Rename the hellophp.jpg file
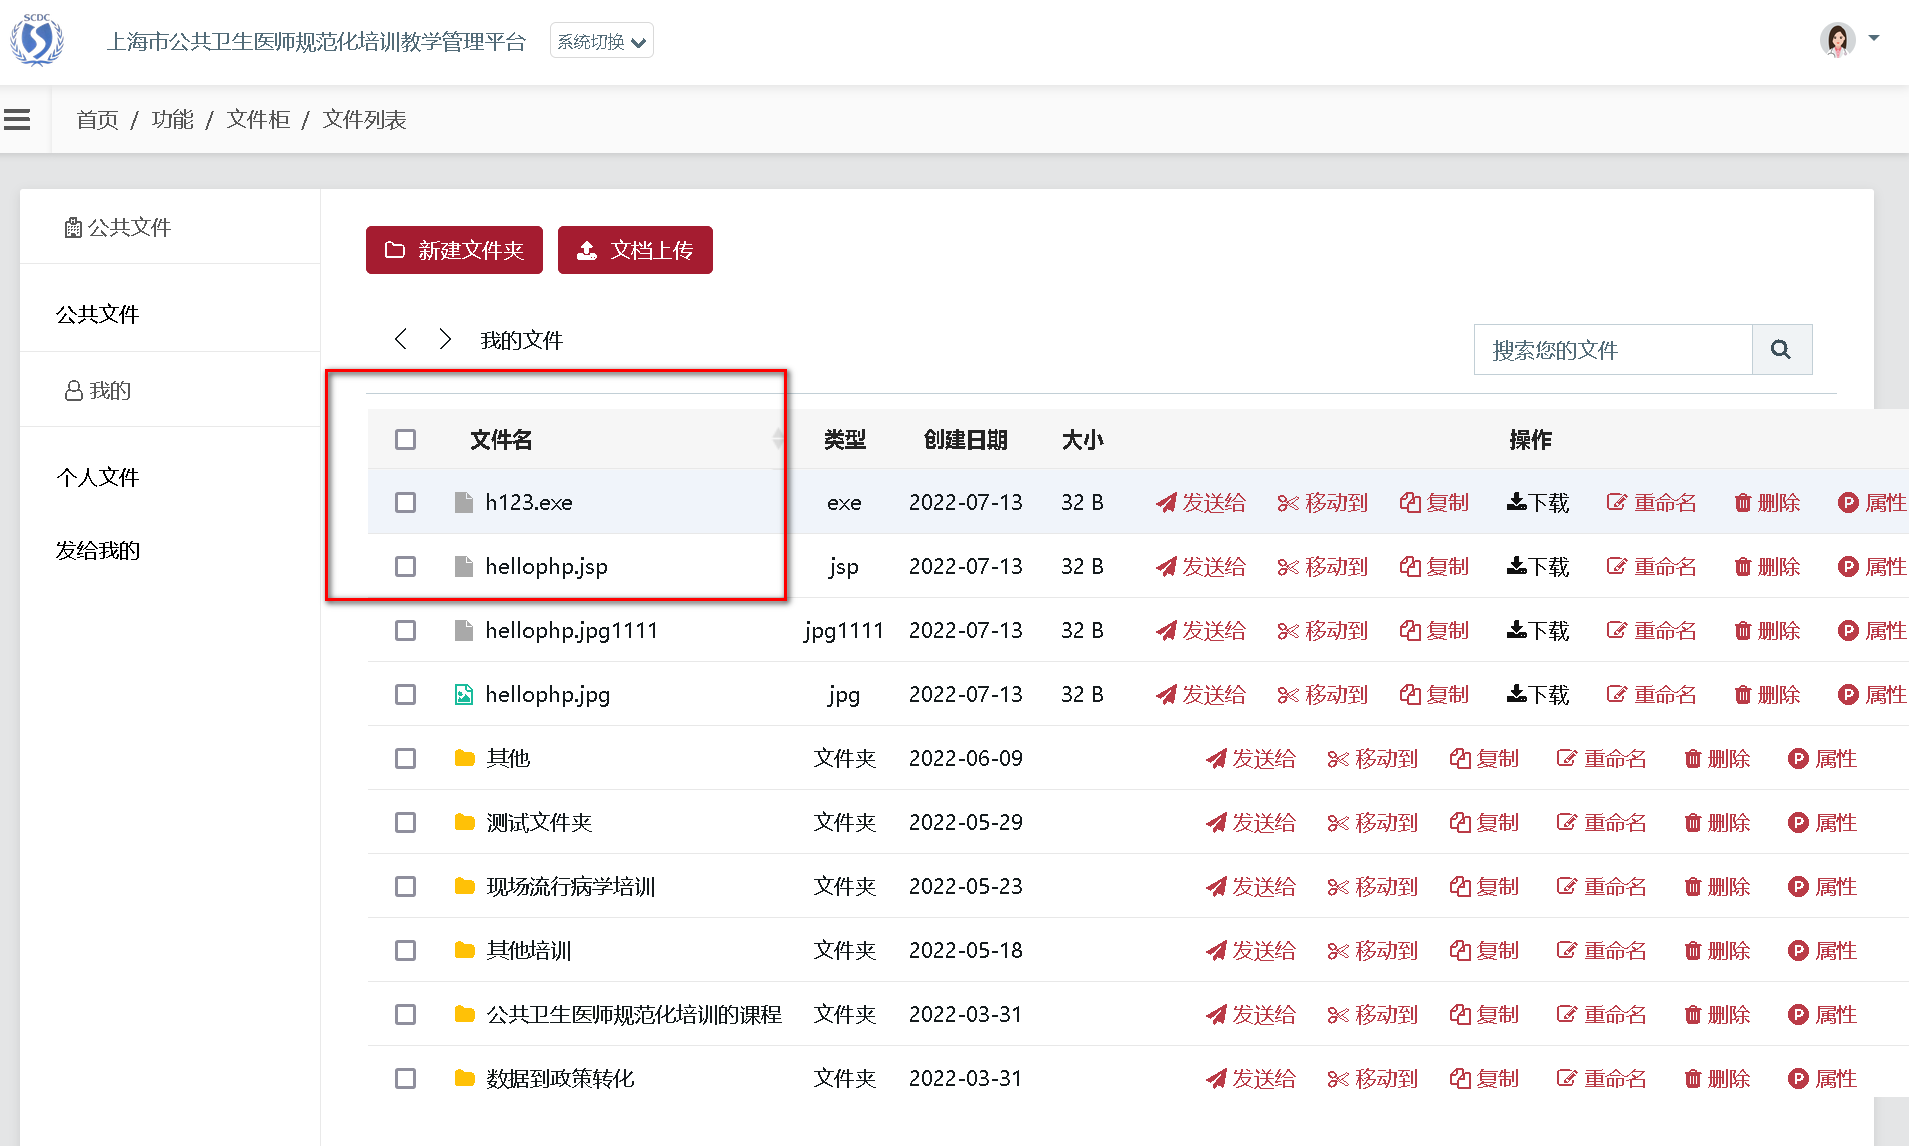 point(1651,694)
